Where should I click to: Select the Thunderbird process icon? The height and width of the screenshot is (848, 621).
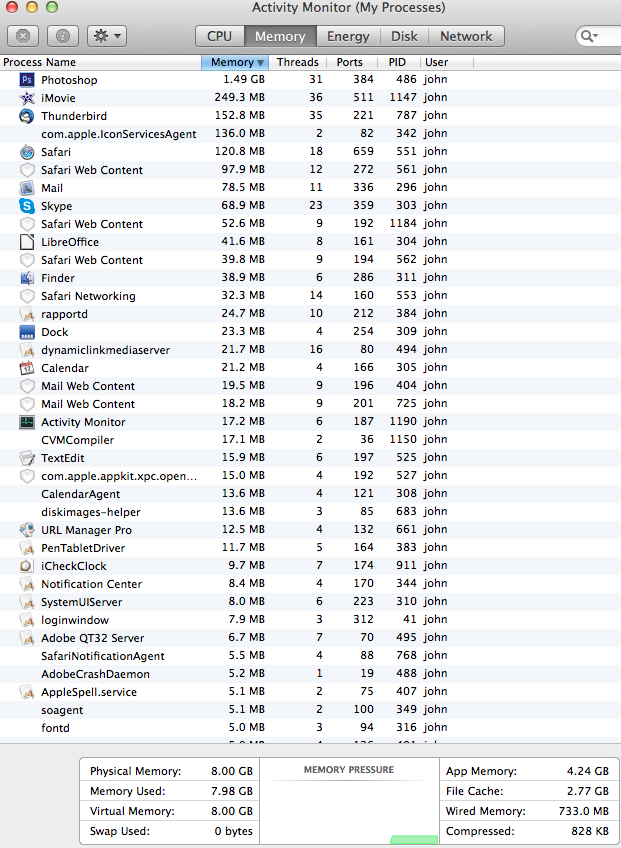(x=27, y=116)
